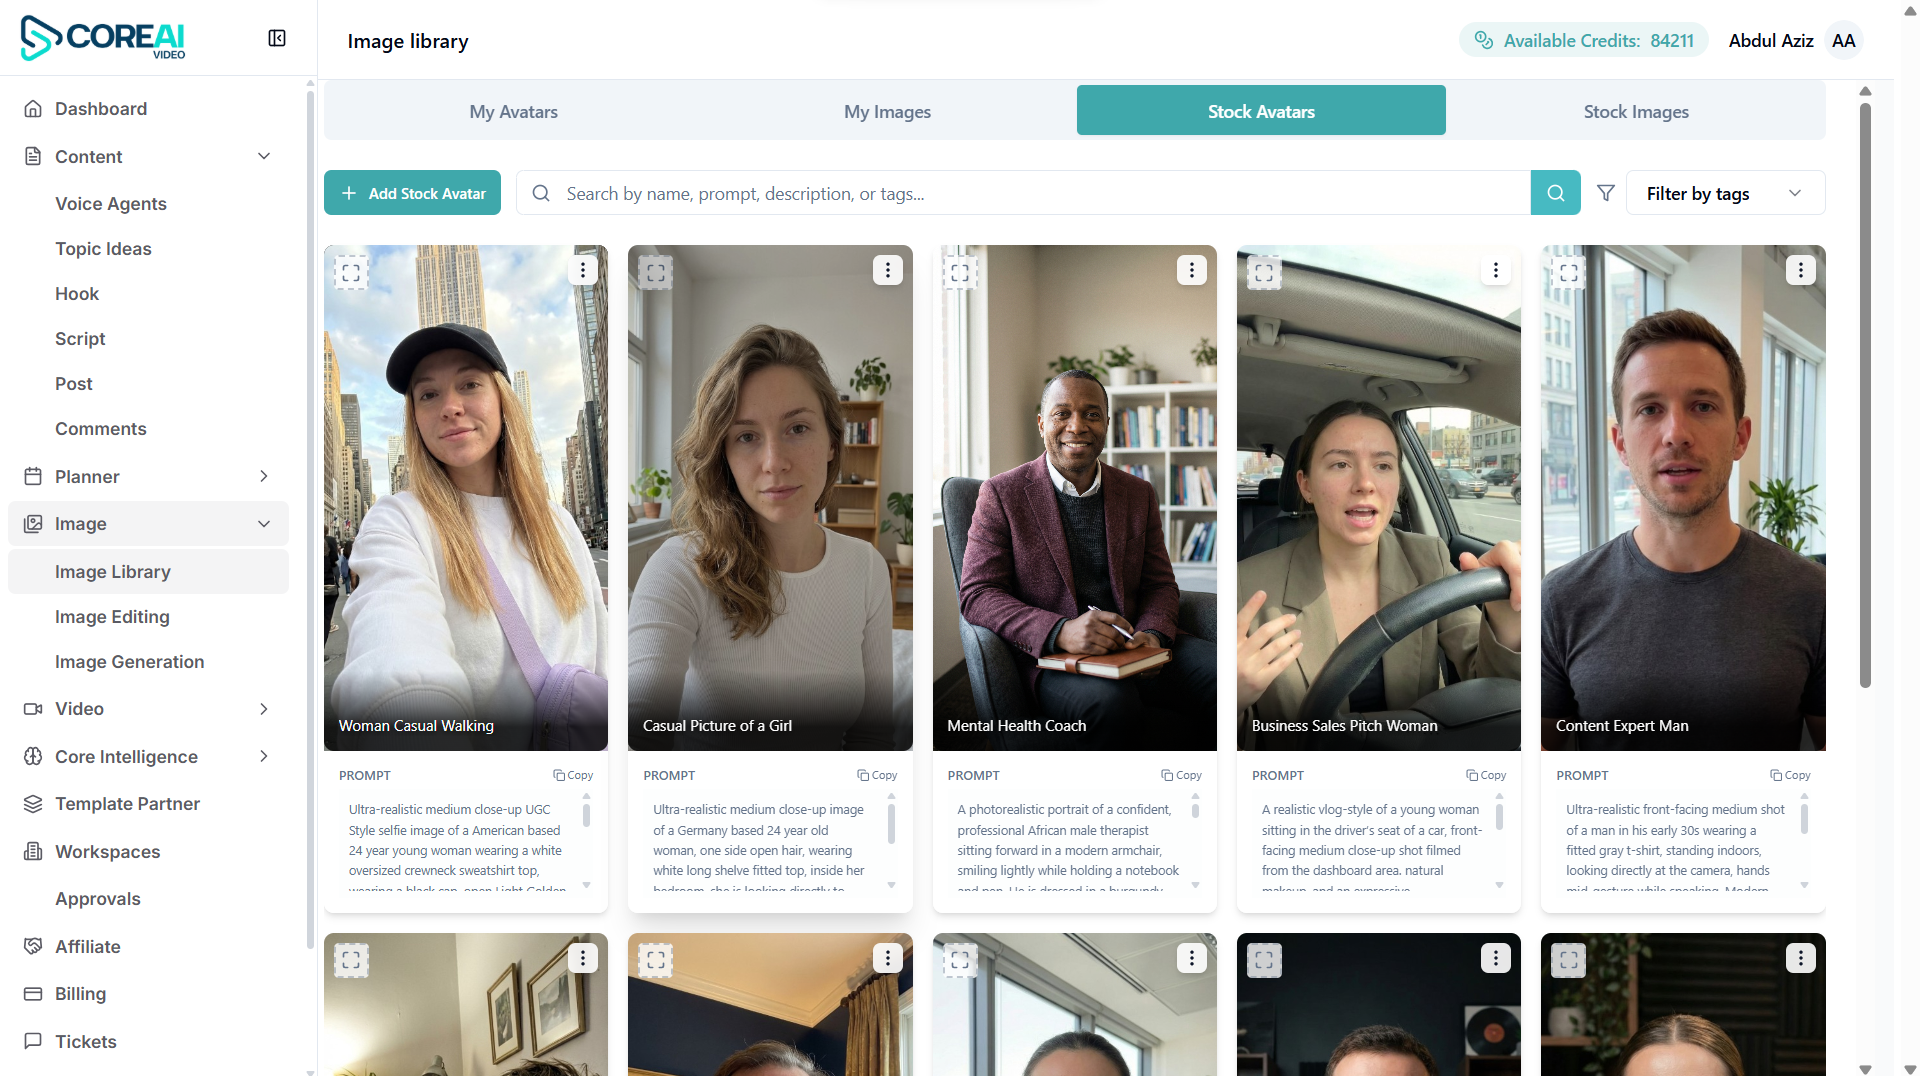
Task: Click the Add Stock Avatar button
Action: (x=412, y=192)
